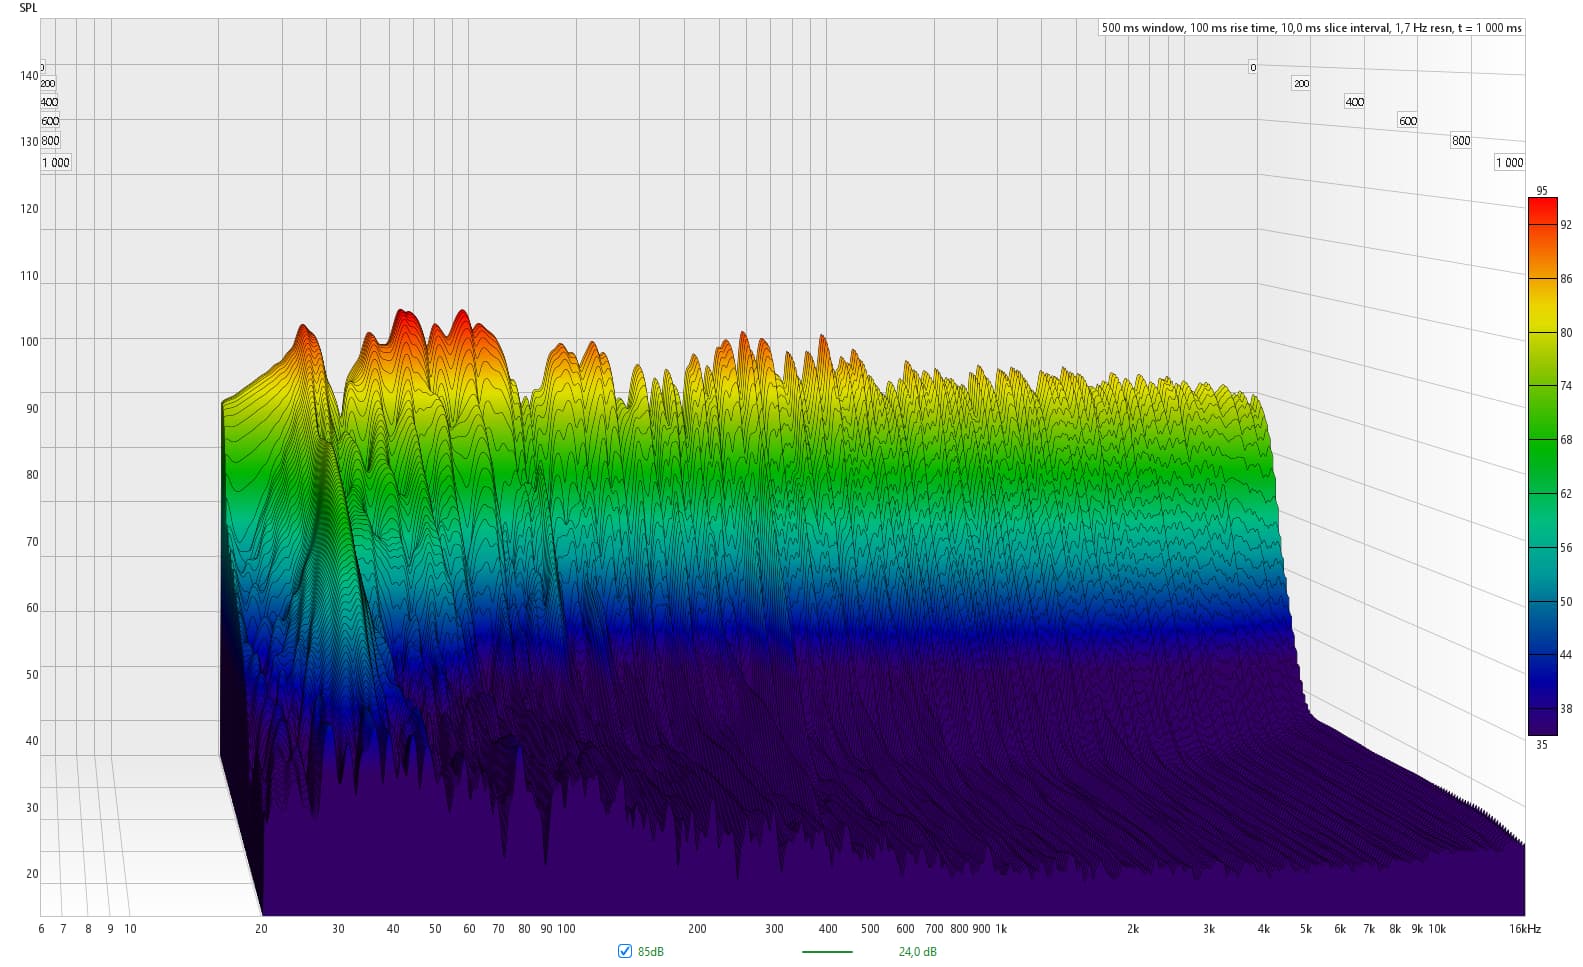Click the 140 dB SPL axis label

point(29,76)
